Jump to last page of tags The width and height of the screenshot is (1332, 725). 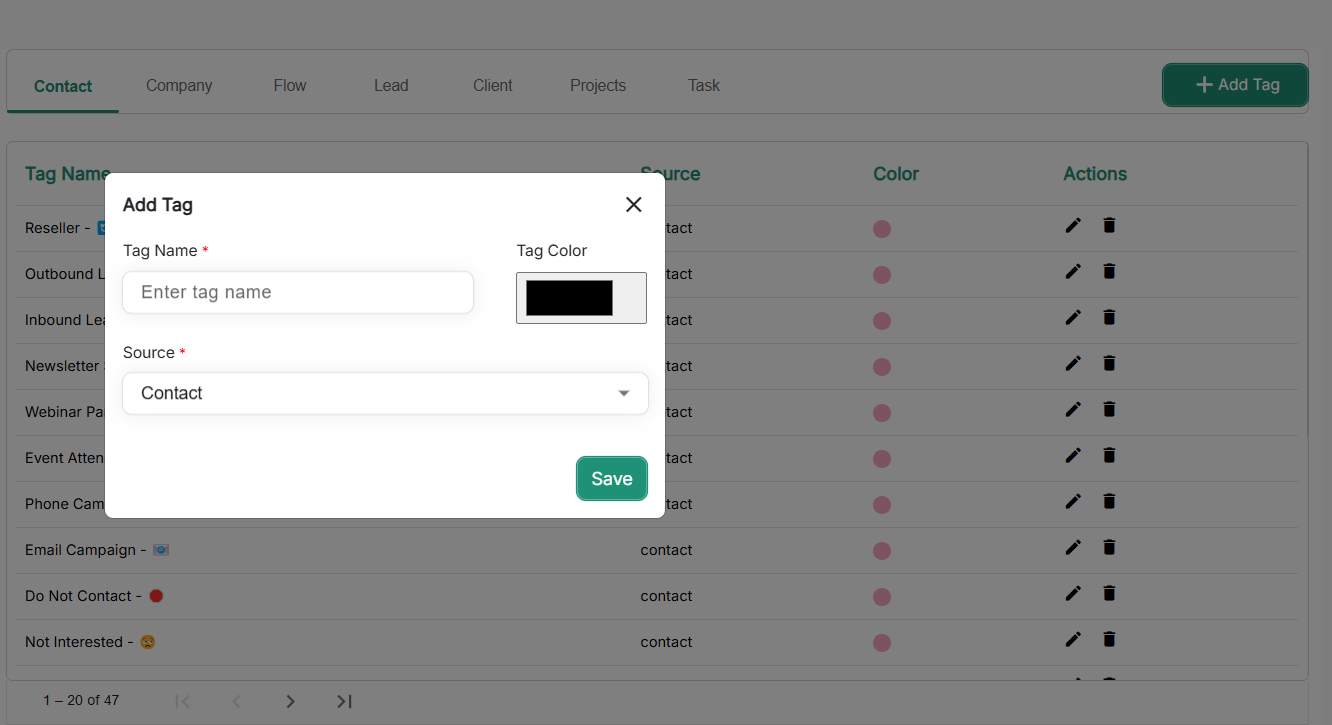click(x=344, y=701)
